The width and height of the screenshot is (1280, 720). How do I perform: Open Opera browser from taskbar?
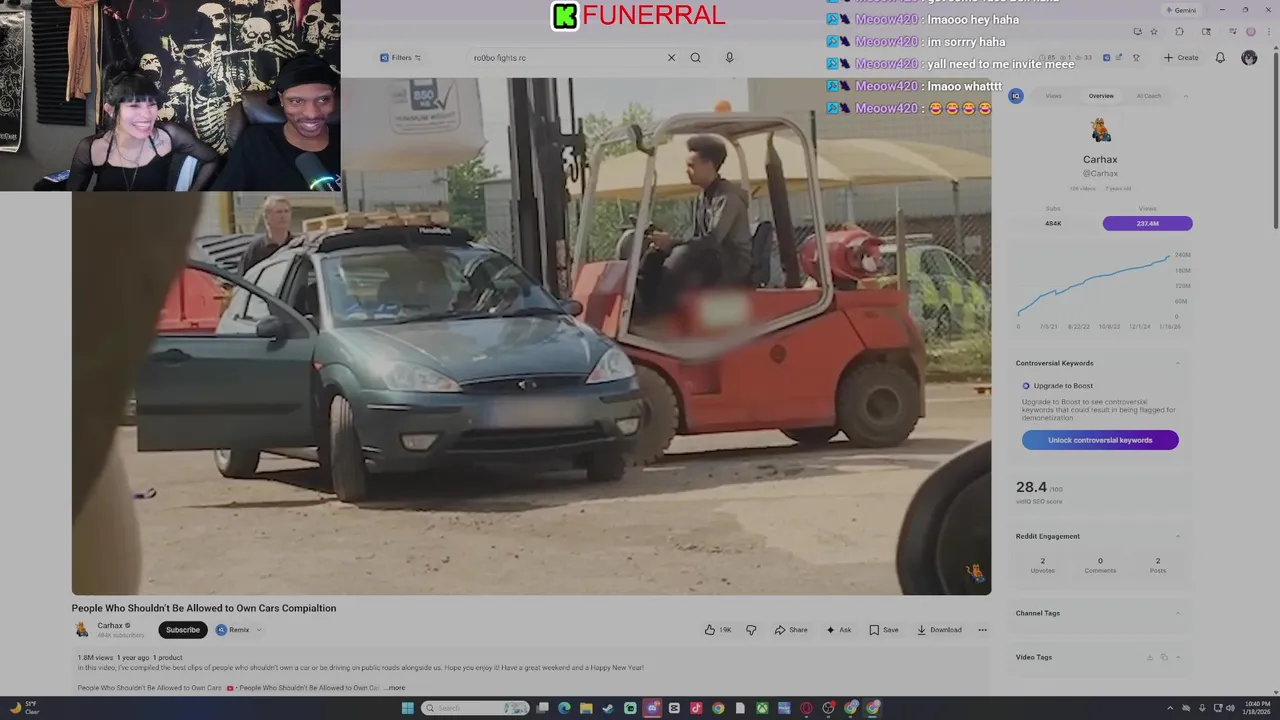(806, 708)
